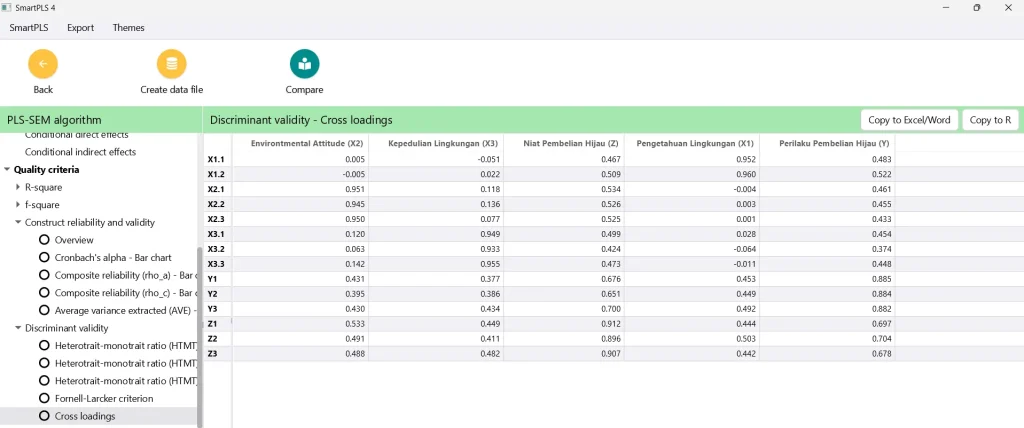Click the left panel vertical scrollbar
This screenshot has height=428, width=1024.
(x=199, y=337)
